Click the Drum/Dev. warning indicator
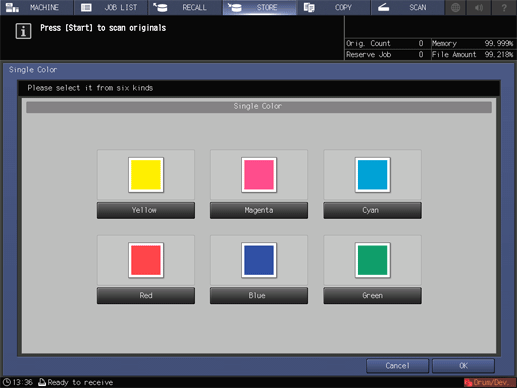 coord(489,382)
